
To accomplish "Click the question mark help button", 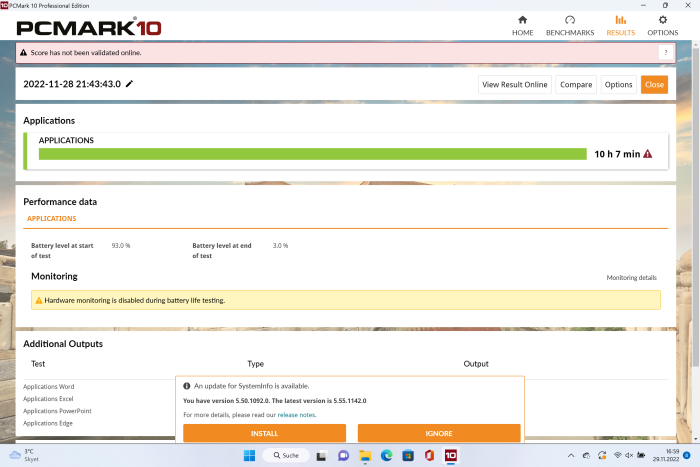I will point(665,52).
